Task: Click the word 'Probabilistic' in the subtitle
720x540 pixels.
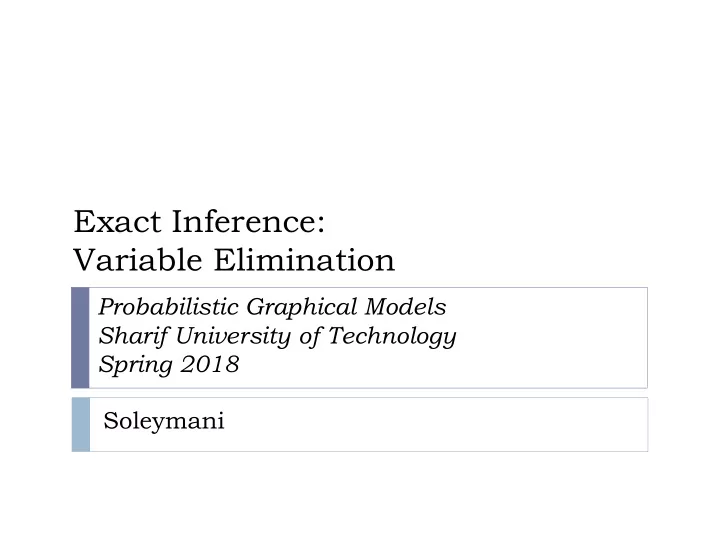Action: pyautogui.click(x=169, y=307)
